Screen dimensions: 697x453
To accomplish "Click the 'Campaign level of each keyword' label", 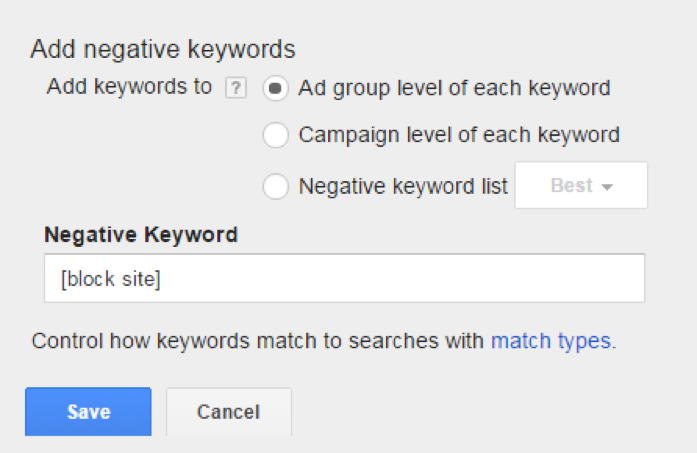I will coord(459,135).
